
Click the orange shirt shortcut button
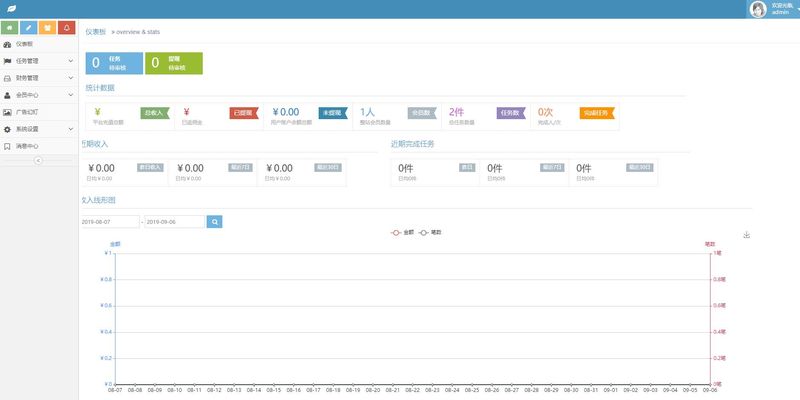tap(47, 28)
